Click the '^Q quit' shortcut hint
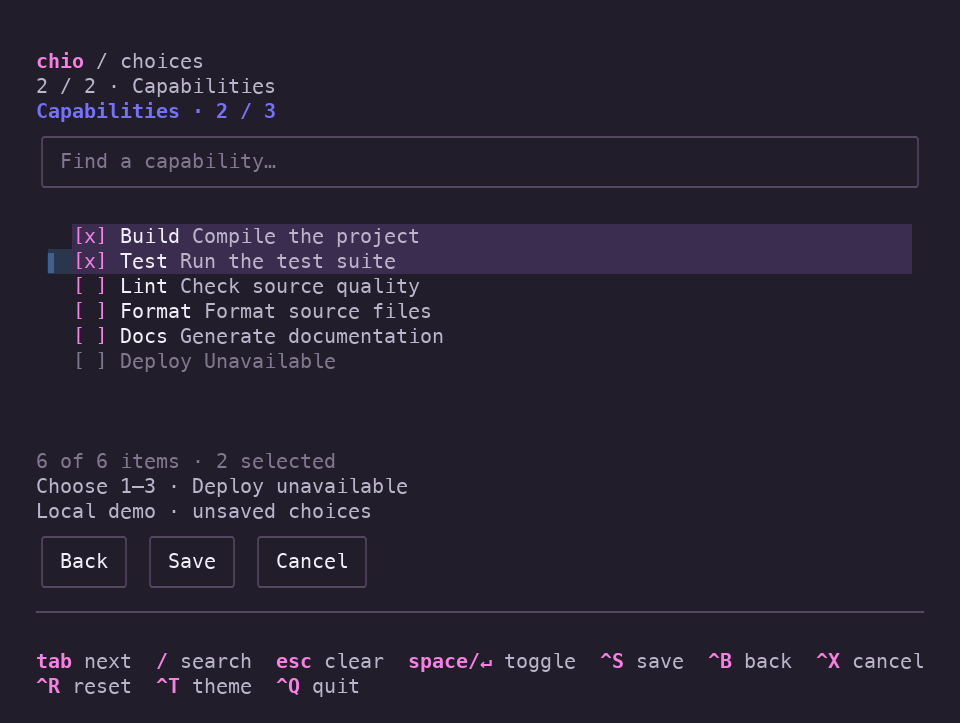 pyautogui.click(x=318, y=687)
